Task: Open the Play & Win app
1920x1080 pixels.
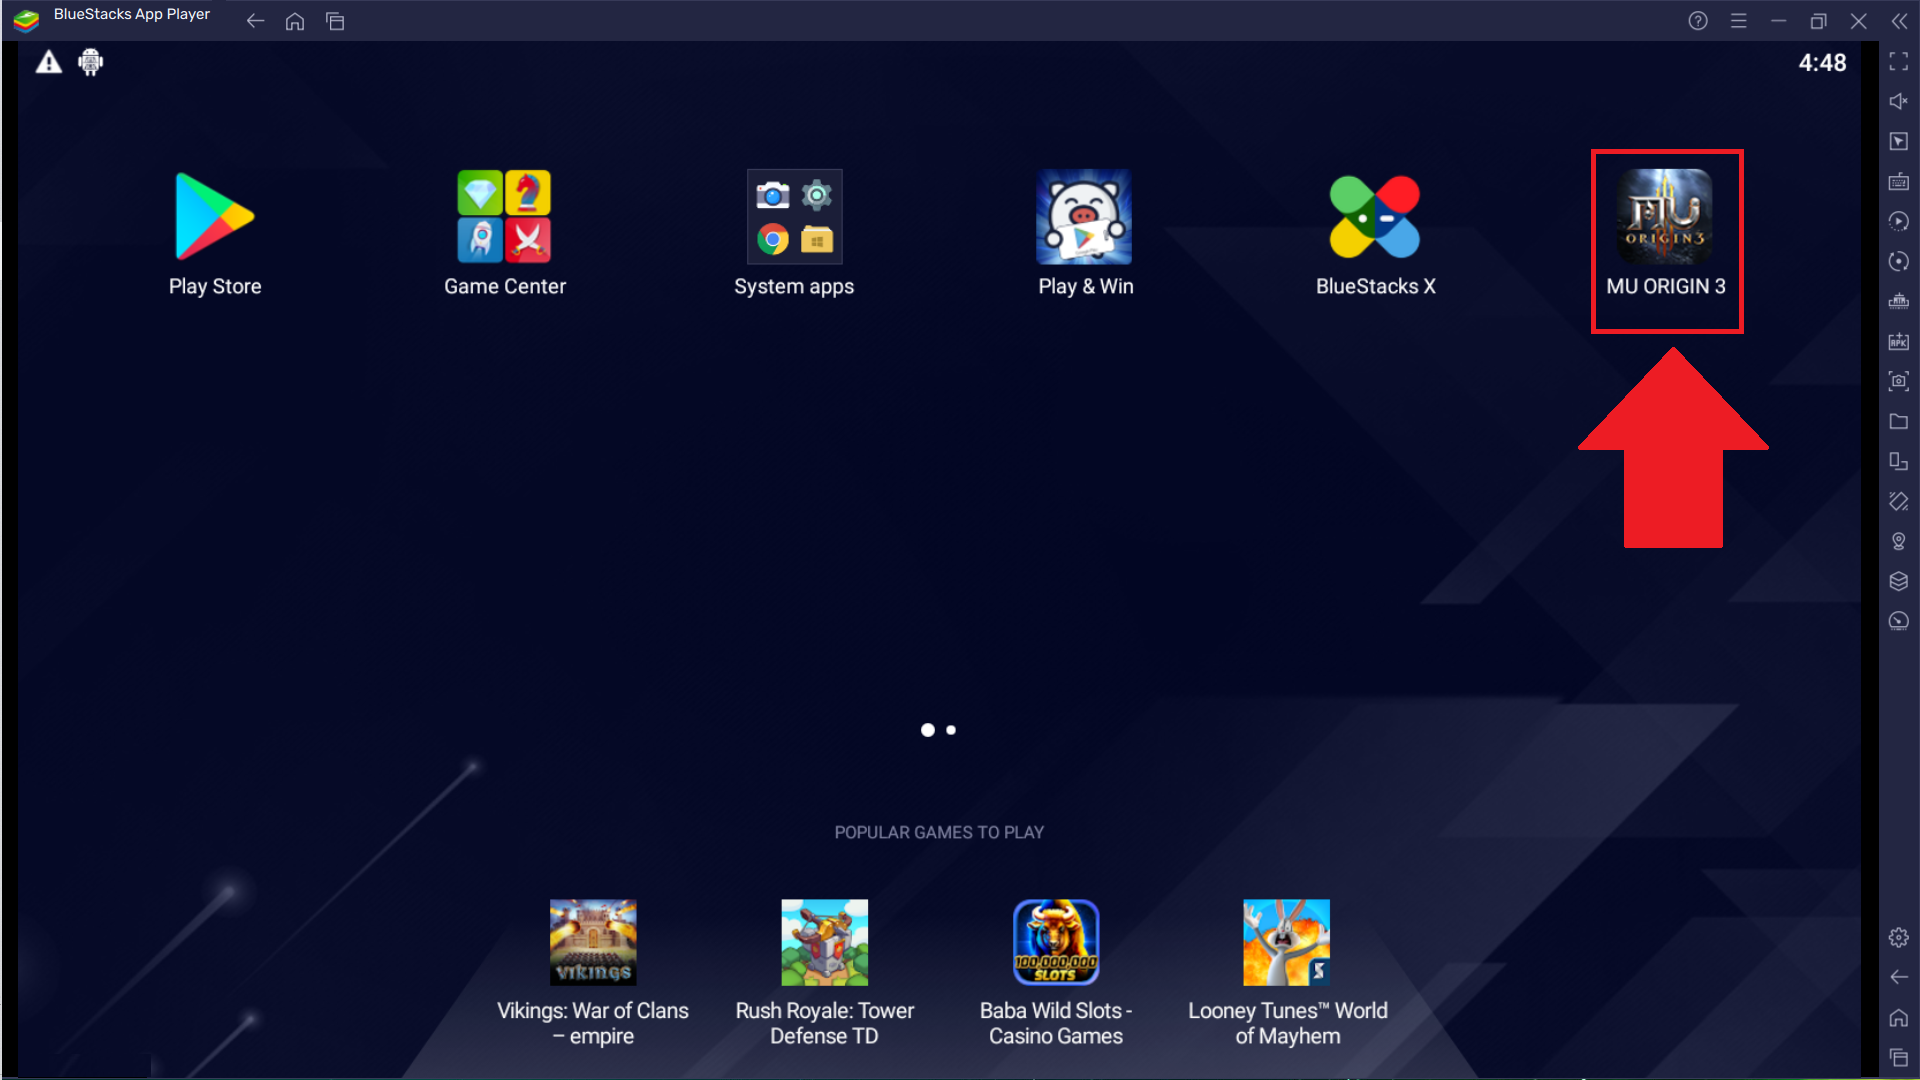Action: tap(1085, 217)
